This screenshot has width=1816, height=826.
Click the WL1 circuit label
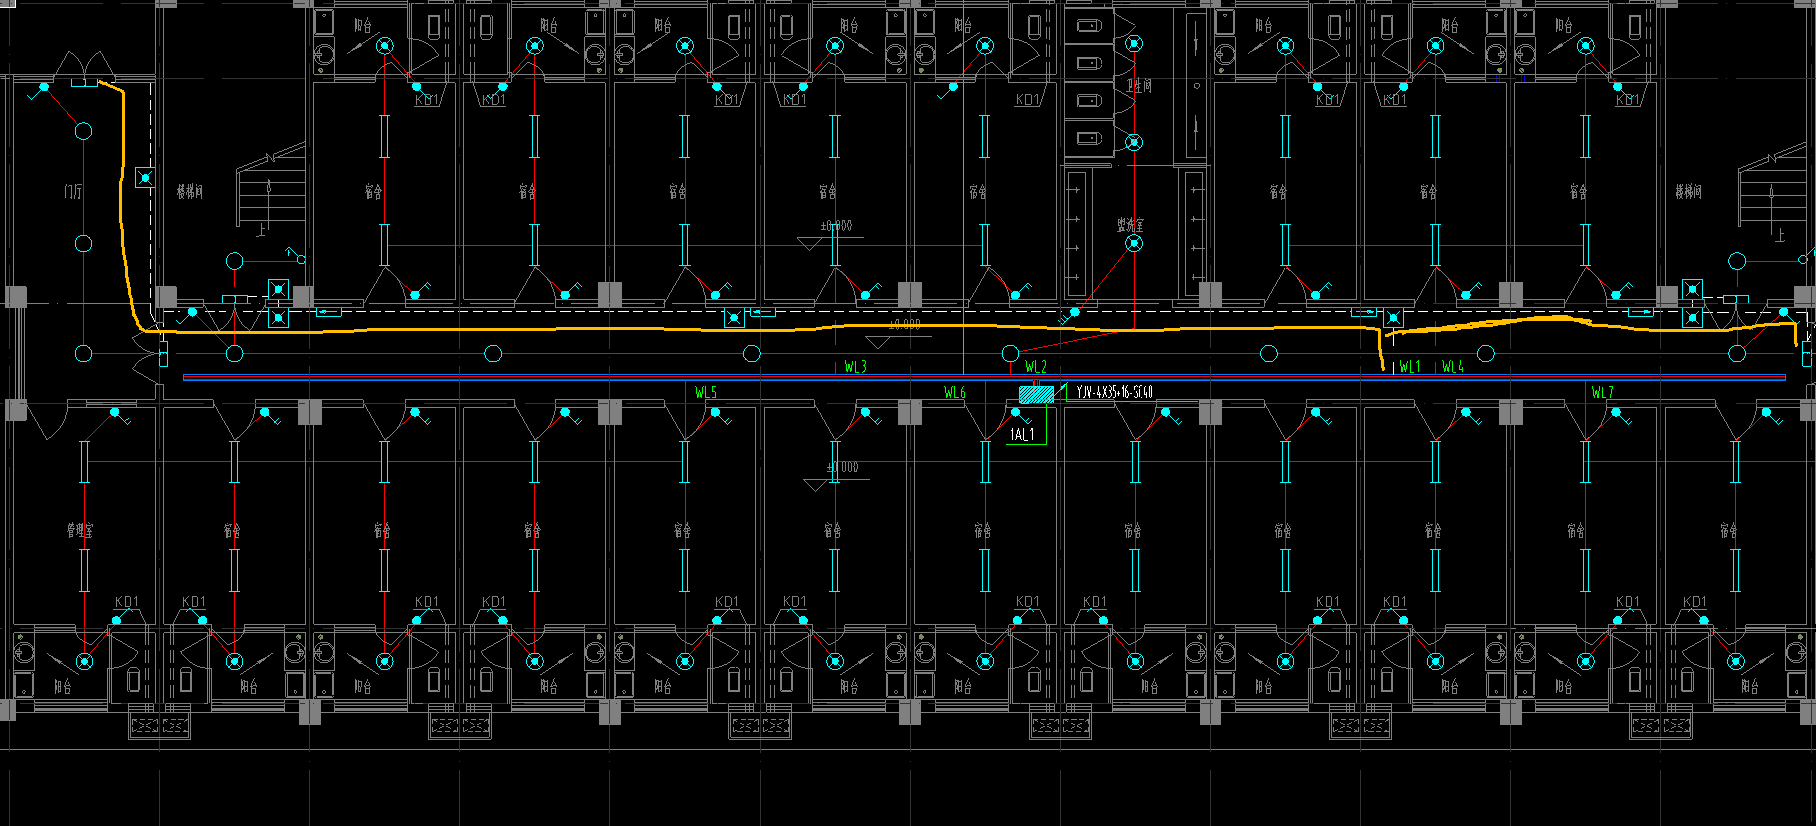tap(1410, 367)
